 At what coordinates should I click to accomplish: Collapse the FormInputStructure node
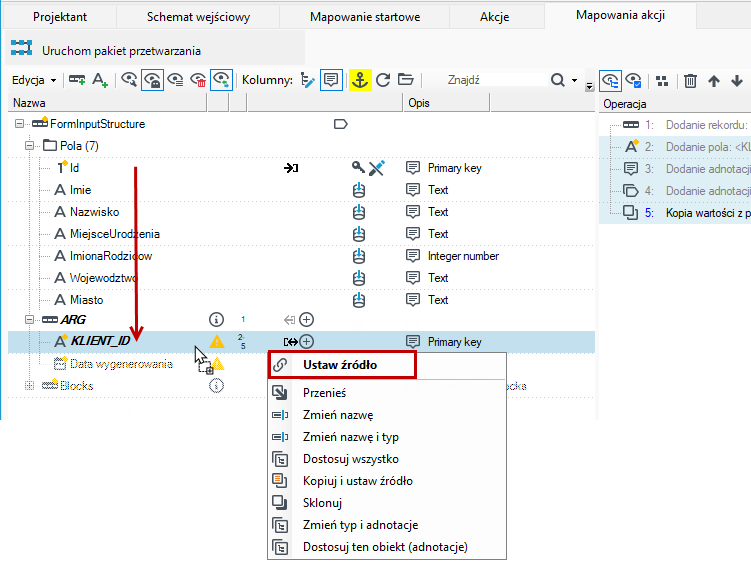19,124
